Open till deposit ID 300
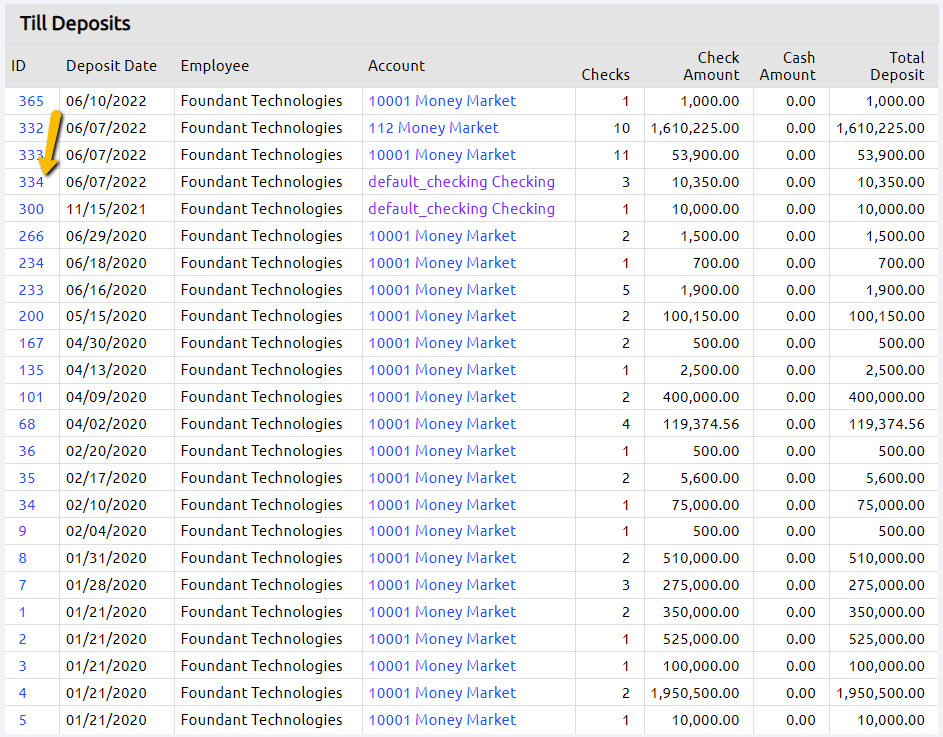This screenshot has height=737, width=943. pos(31,209)
